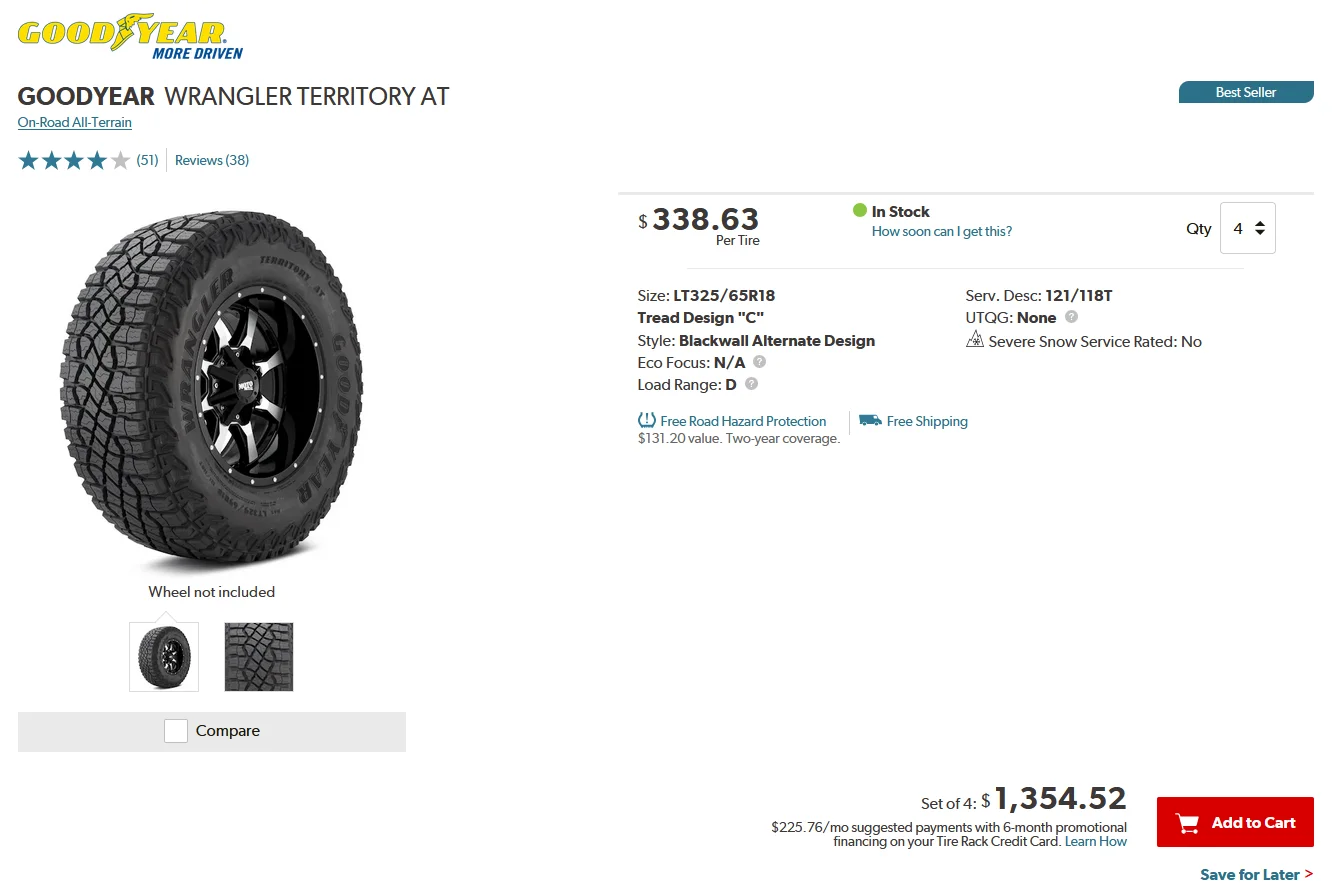
Task: Click the five-star rating icons
Action: coord(74,160)
